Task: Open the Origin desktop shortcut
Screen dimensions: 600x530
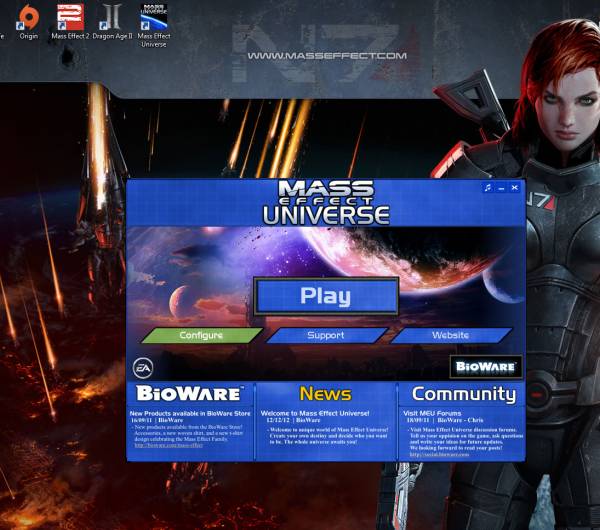Action: 29,22
